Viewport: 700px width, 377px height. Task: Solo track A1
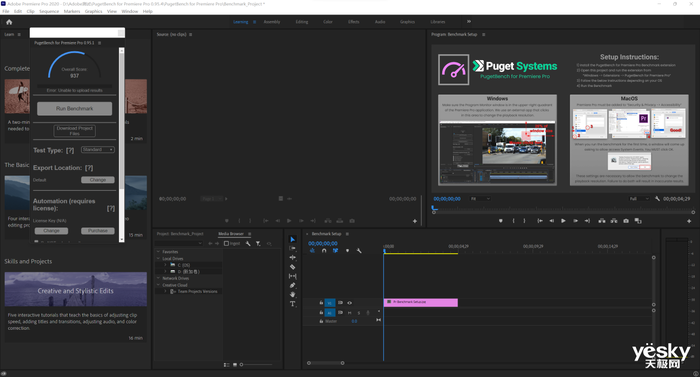(x=358, y=313)
